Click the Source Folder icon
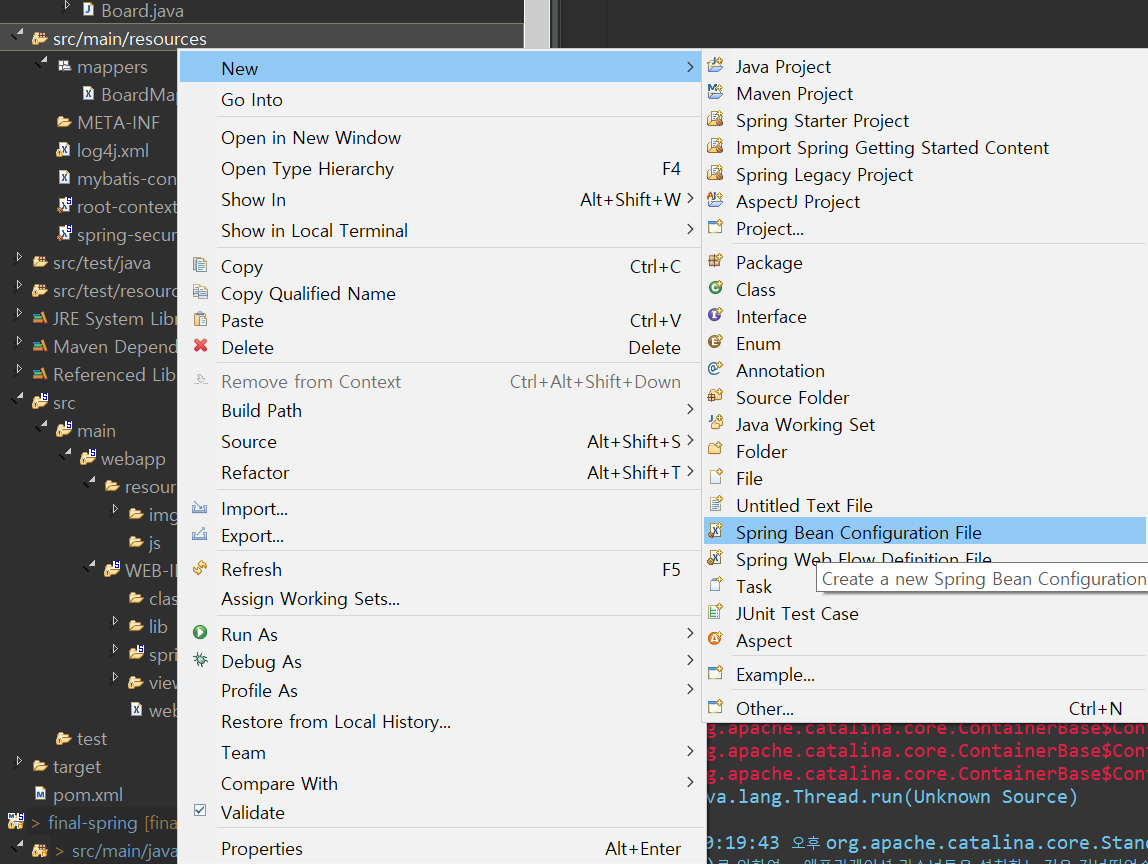This screenshot has width=1148, height=864. tap(715, 397)
